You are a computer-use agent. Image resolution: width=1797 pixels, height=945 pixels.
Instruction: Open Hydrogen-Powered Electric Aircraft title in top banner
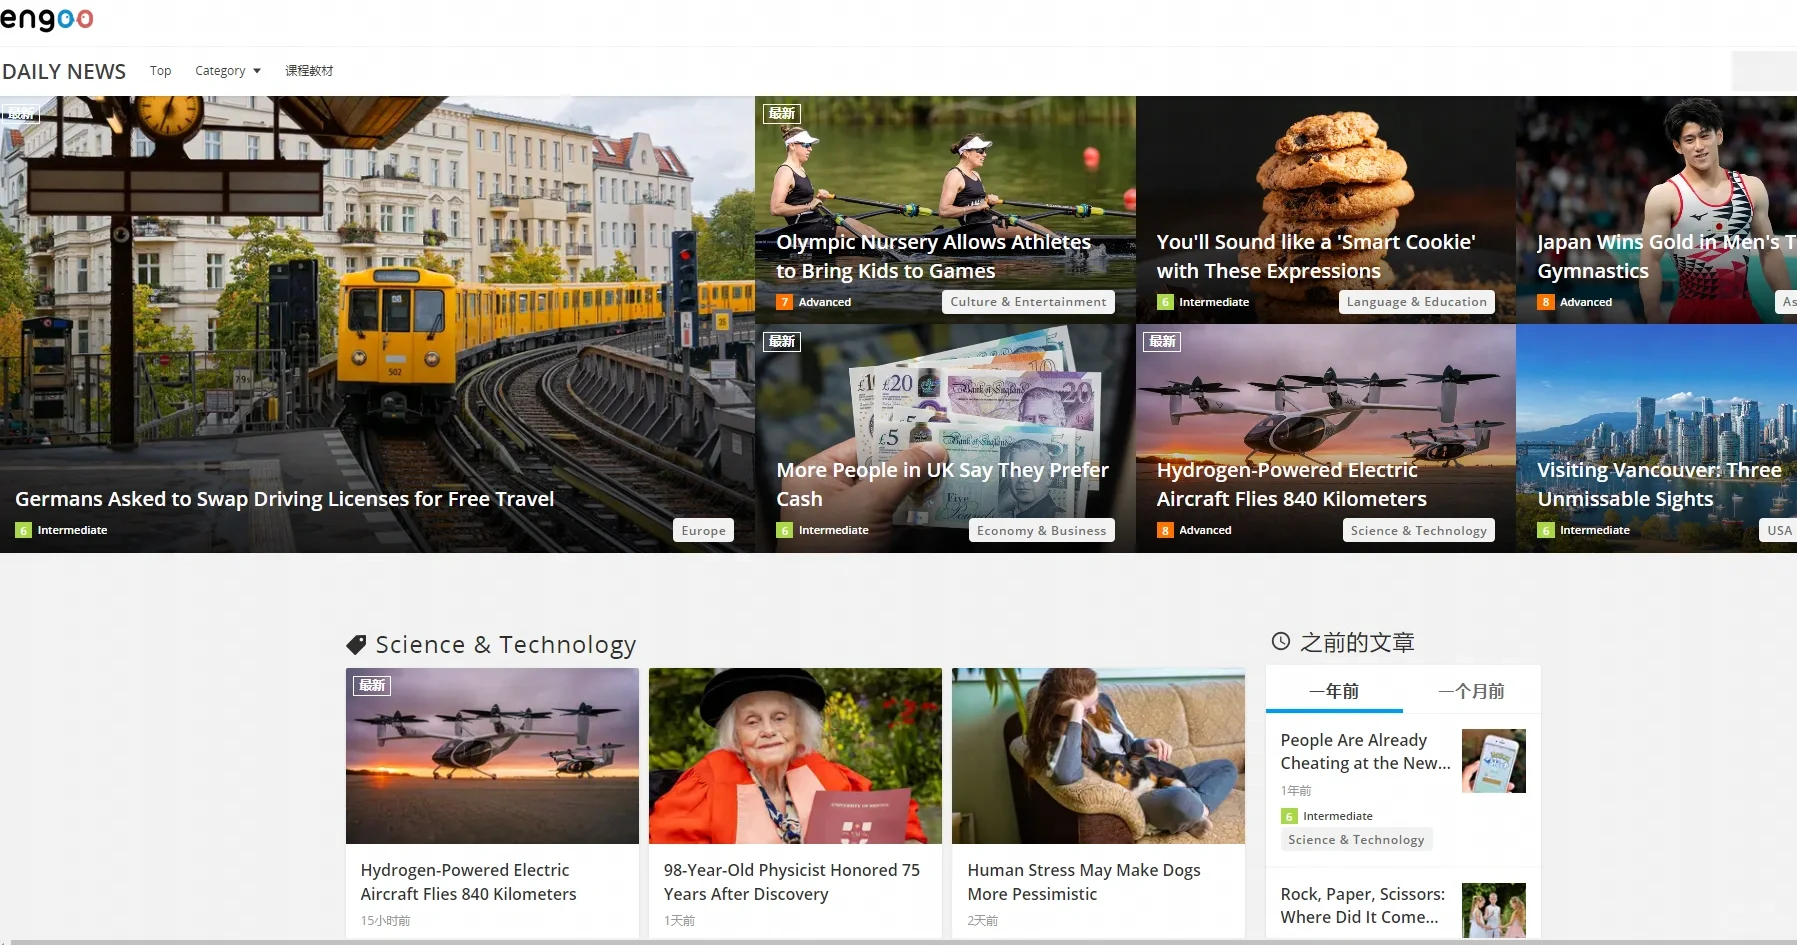click(1292, 485)
